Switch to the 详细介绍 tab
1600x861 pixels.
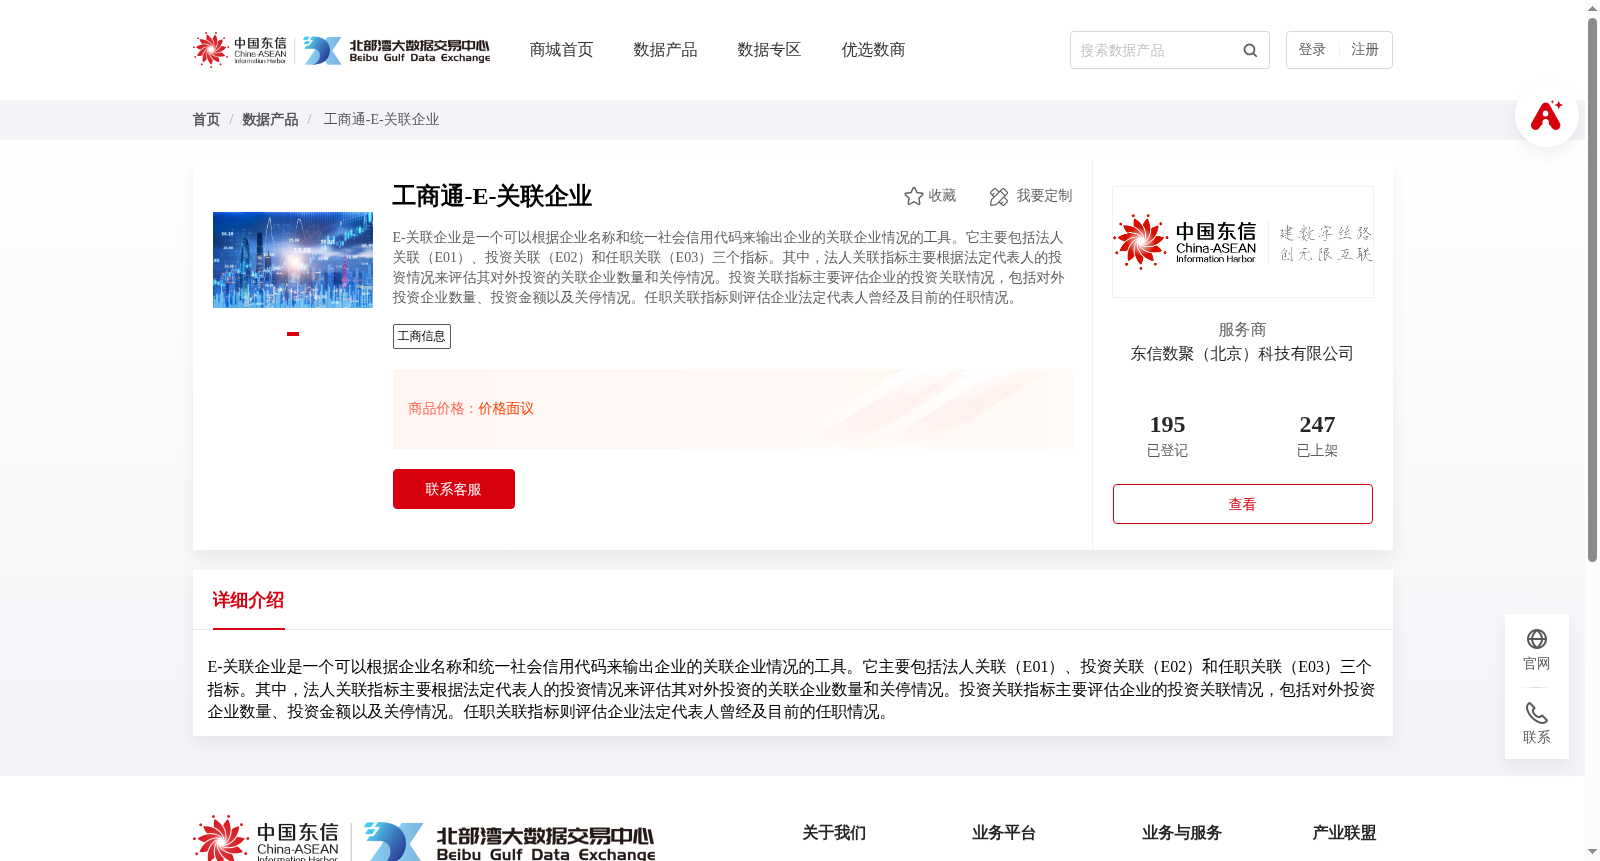[x=248, y=600]
